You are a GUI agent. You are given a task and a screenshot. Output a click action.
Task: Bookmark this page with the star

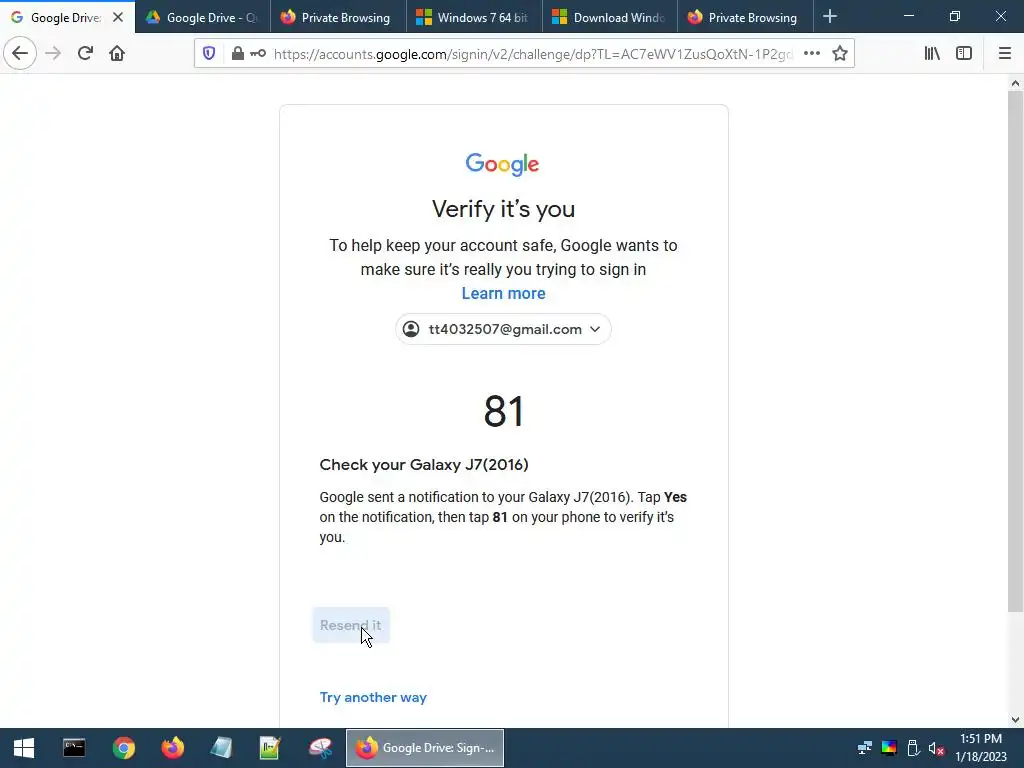tap(840, 54)
